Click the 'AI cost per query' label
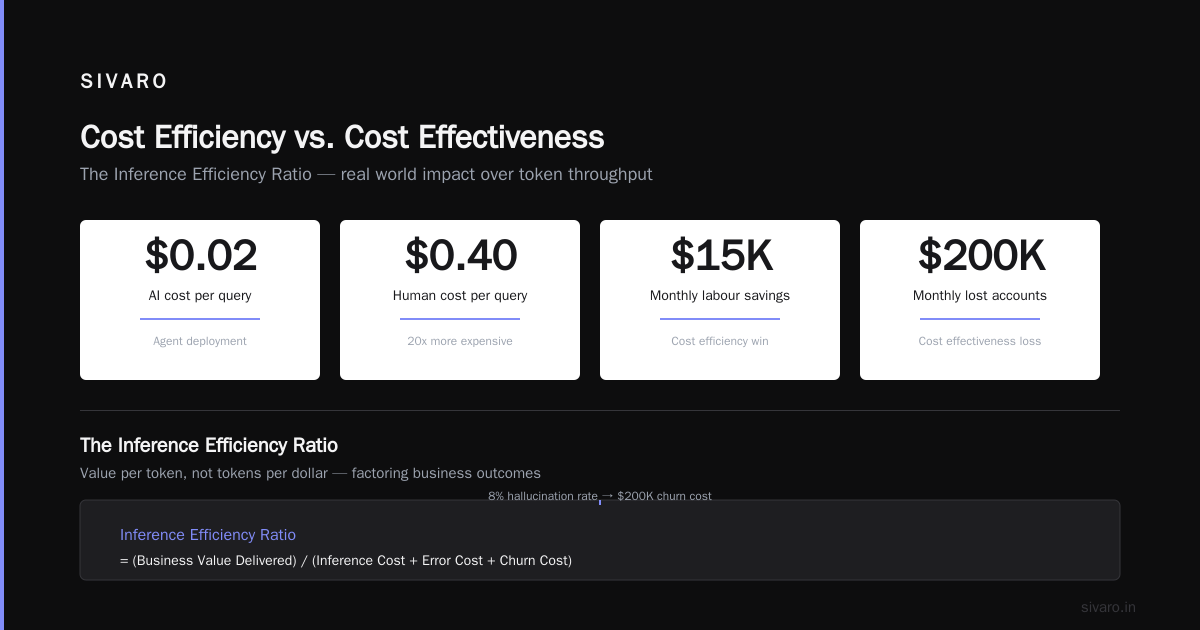The height and width of the screenshot is (630, 1200). point(200,296)
